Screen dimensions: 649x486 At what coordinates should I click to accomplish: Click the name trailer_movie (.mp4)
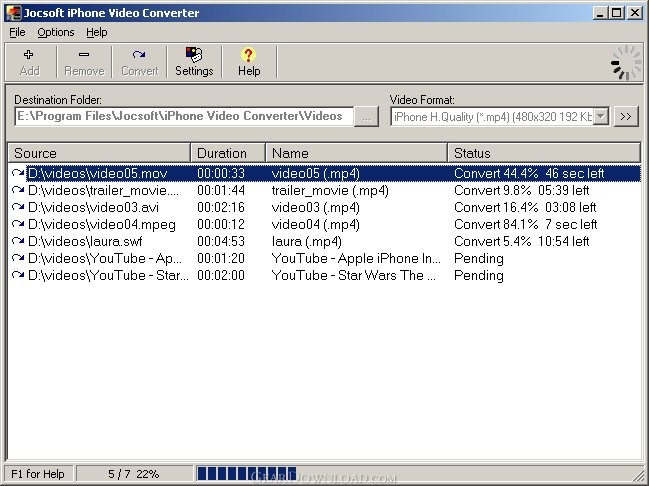330,190
